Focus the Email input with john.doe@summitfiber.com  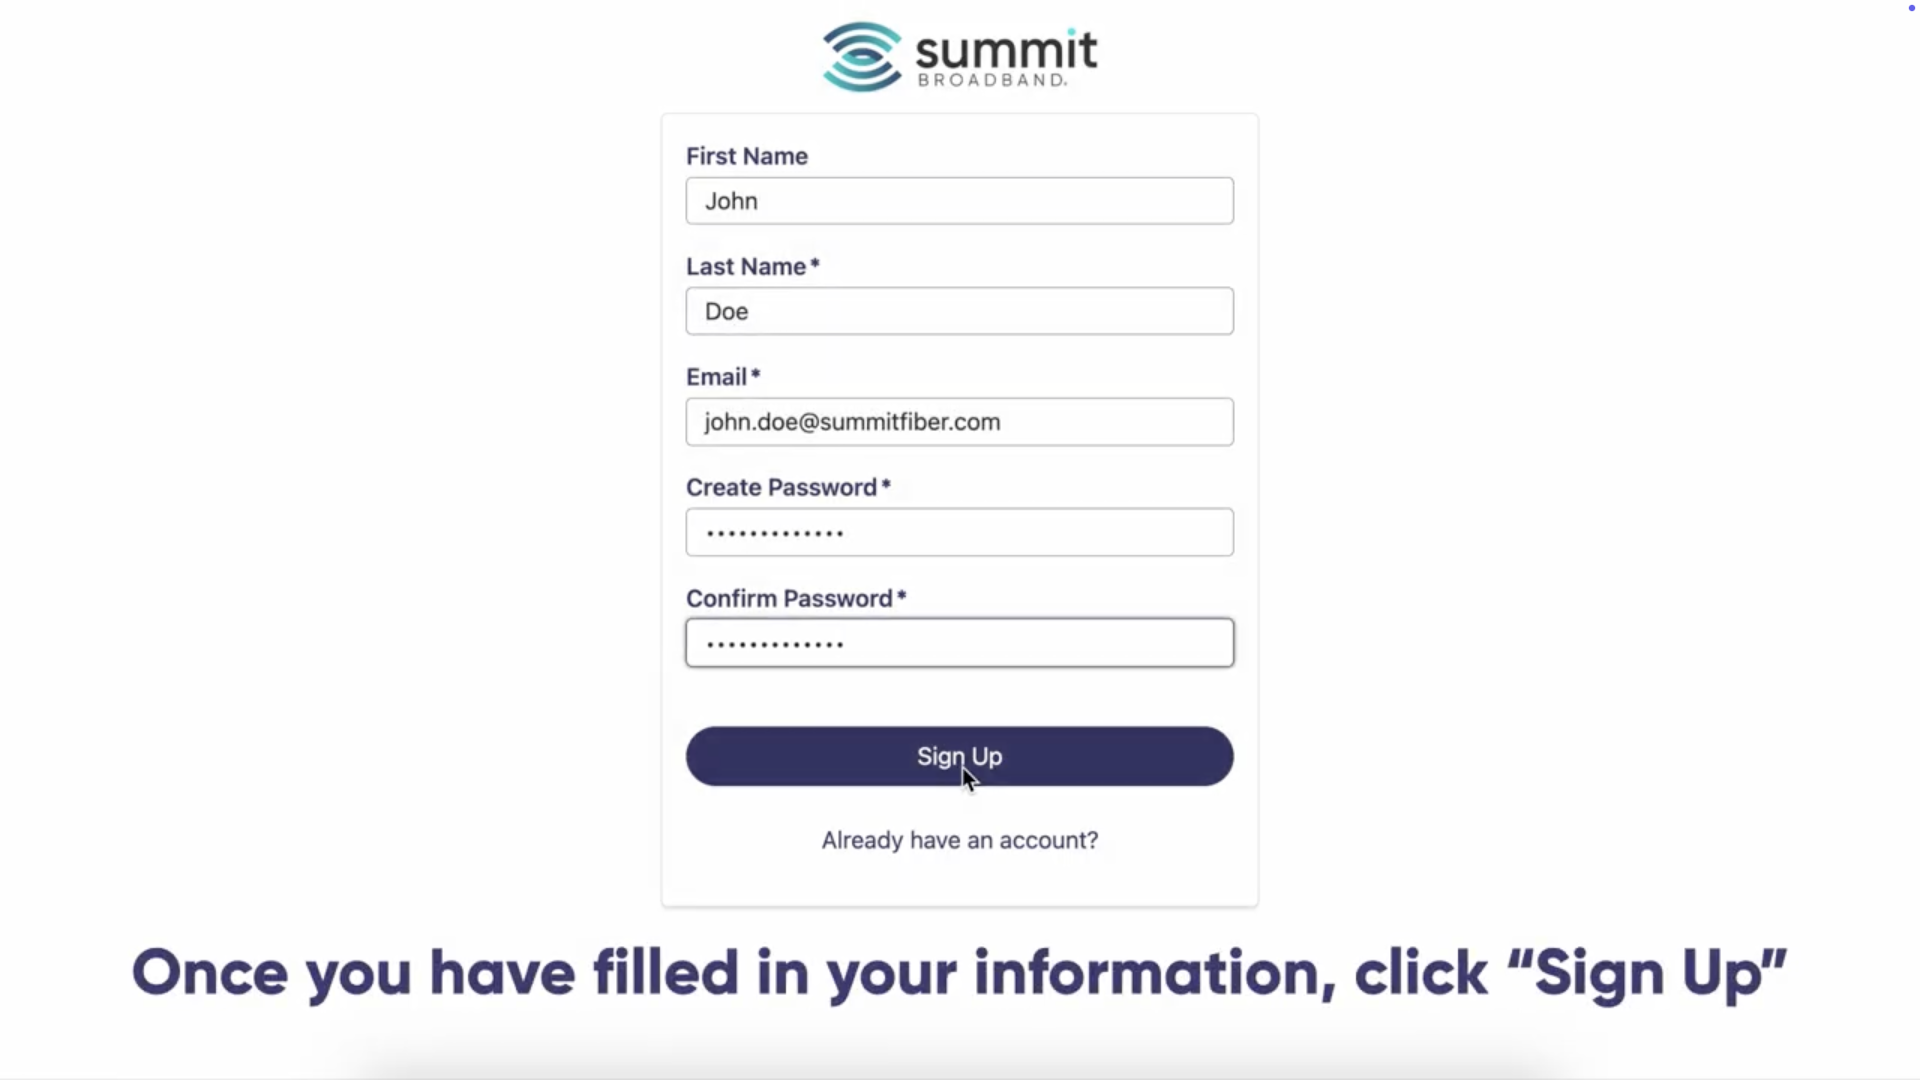[x=959, y=422]
